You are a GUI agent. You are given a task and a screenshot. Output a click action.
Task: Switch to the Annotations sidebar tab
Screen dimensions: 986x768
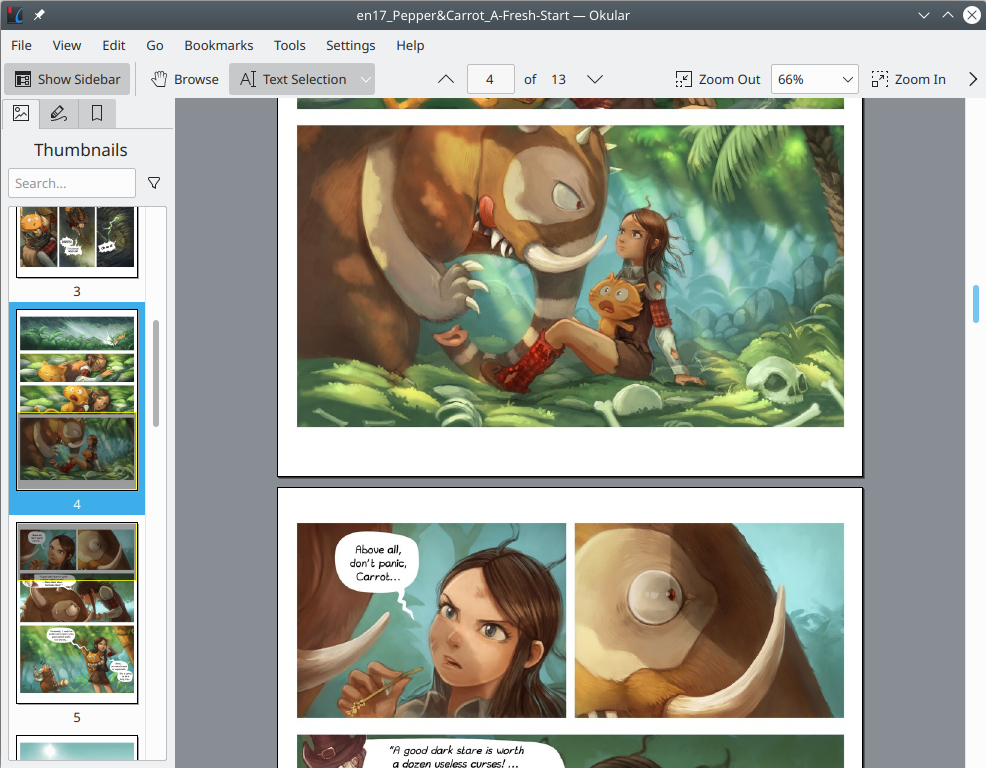(x=58, y=113)
